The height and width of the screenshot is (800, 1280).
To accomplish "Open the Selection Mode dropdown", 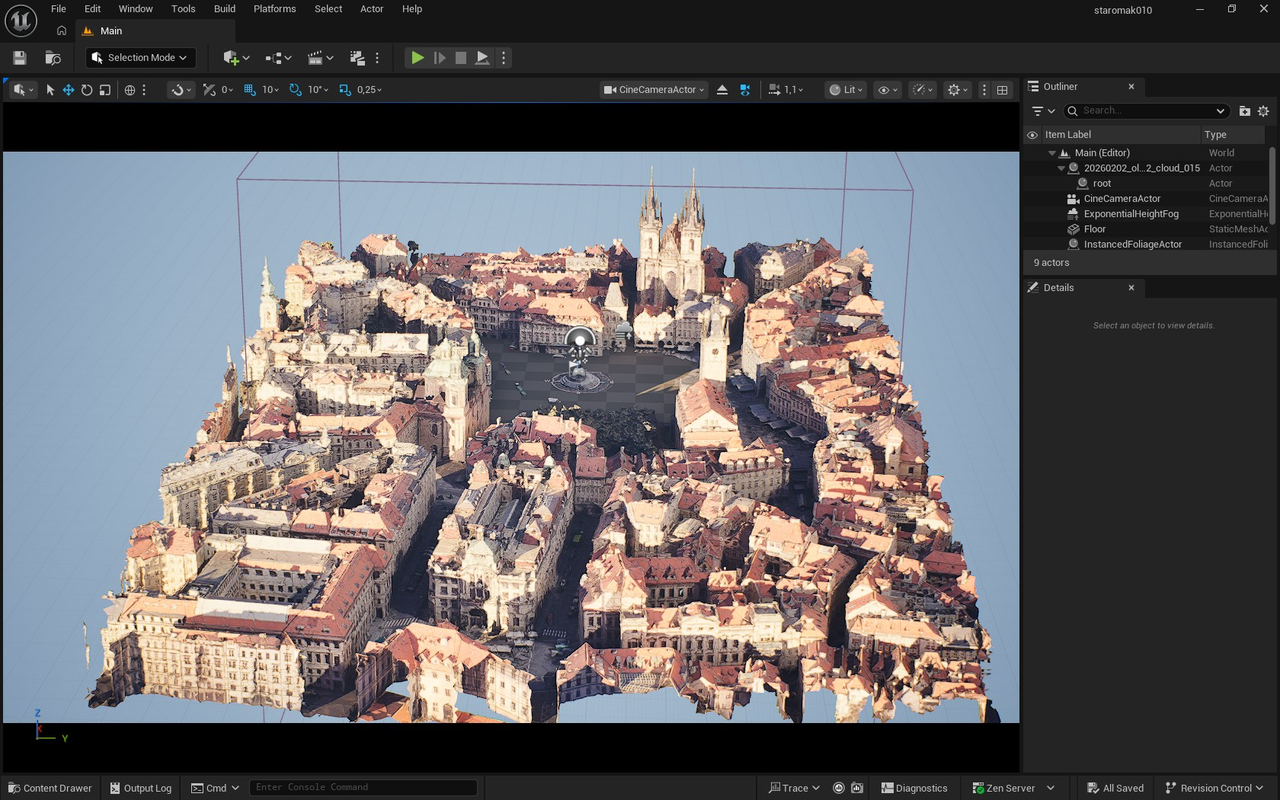I will 140,58.
